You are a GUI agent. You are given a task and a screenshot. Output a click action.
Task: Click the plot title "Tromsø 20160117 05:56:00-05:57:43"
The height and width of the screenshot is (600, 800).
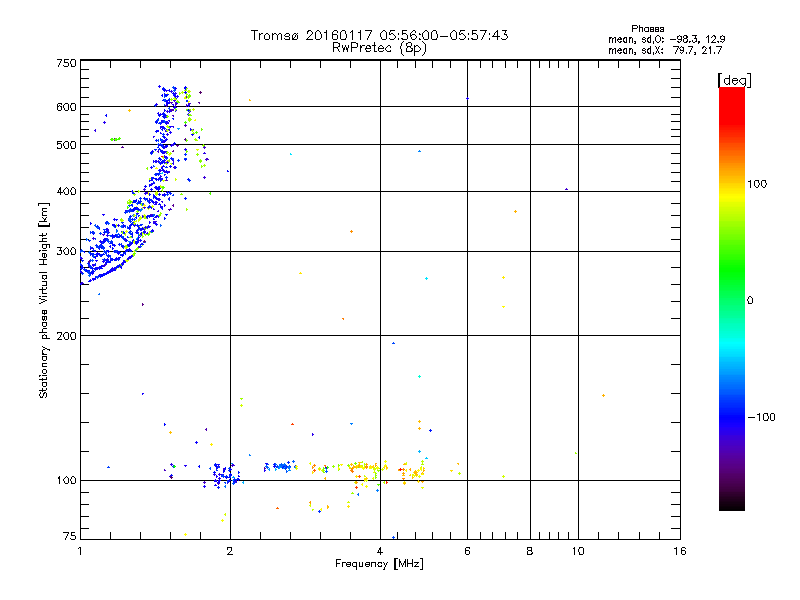(379, 35)
